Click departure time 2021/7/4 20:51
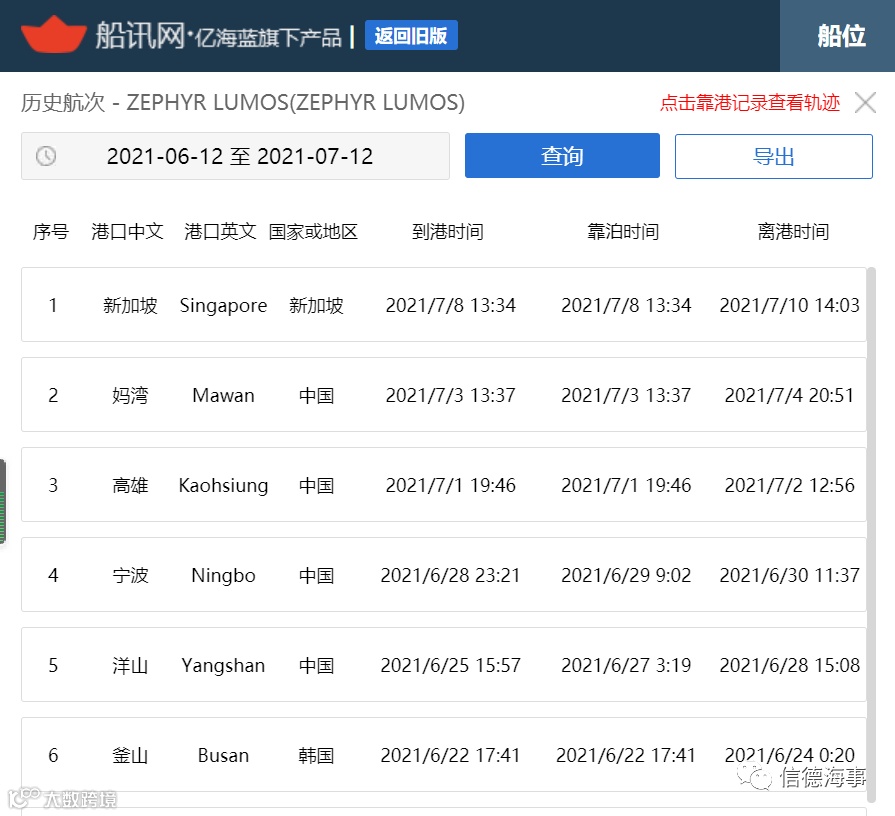The image size is (895, 816). click(x=789, y=395)
